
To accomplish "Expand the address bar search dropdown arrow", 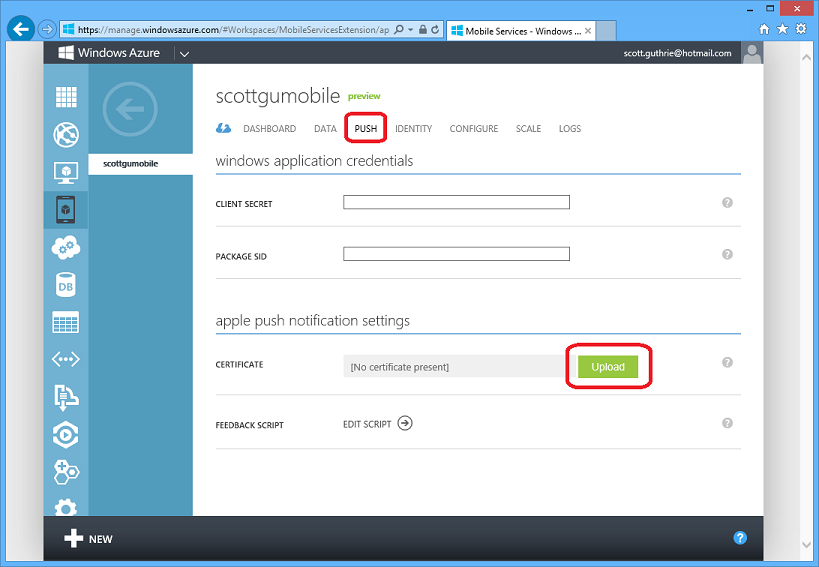I will [411, 30].
